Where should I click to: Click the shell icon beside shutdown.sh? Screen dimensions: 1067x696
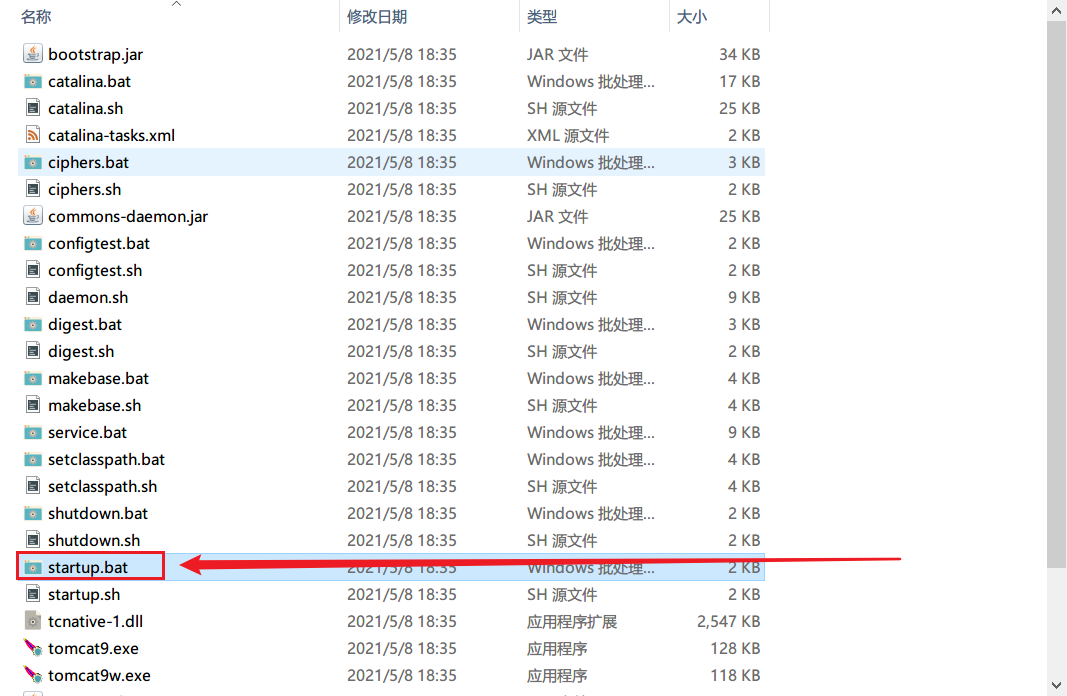(x=31, y=540)
